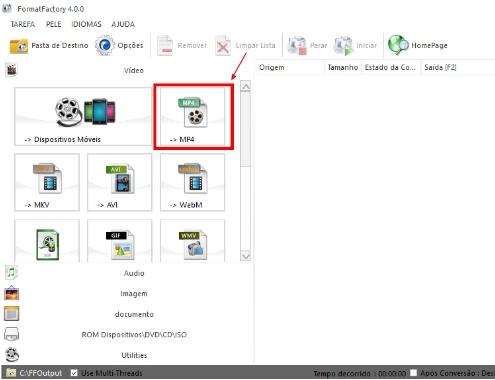Select the Dispositivos Móveis conversion tile

83,116
